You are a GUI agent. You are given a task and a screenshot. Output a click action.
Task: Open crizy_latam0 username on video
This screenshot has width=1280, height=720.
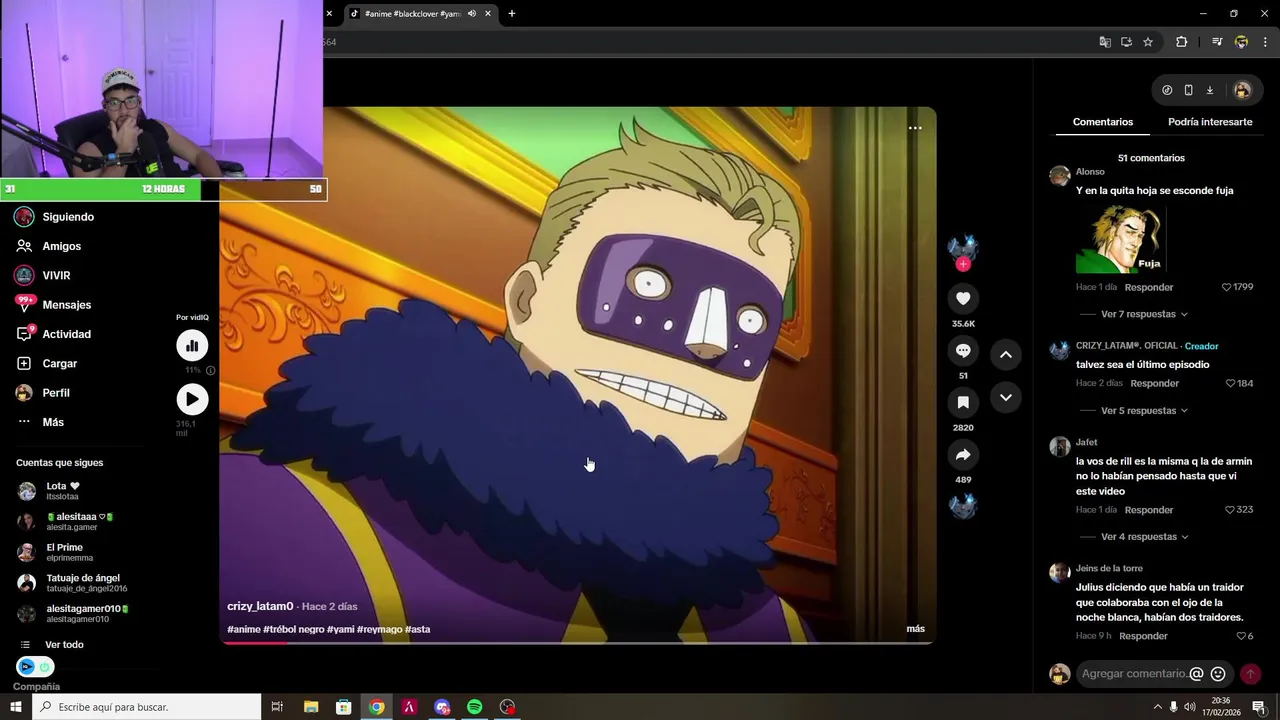click(x=260, y=606)
